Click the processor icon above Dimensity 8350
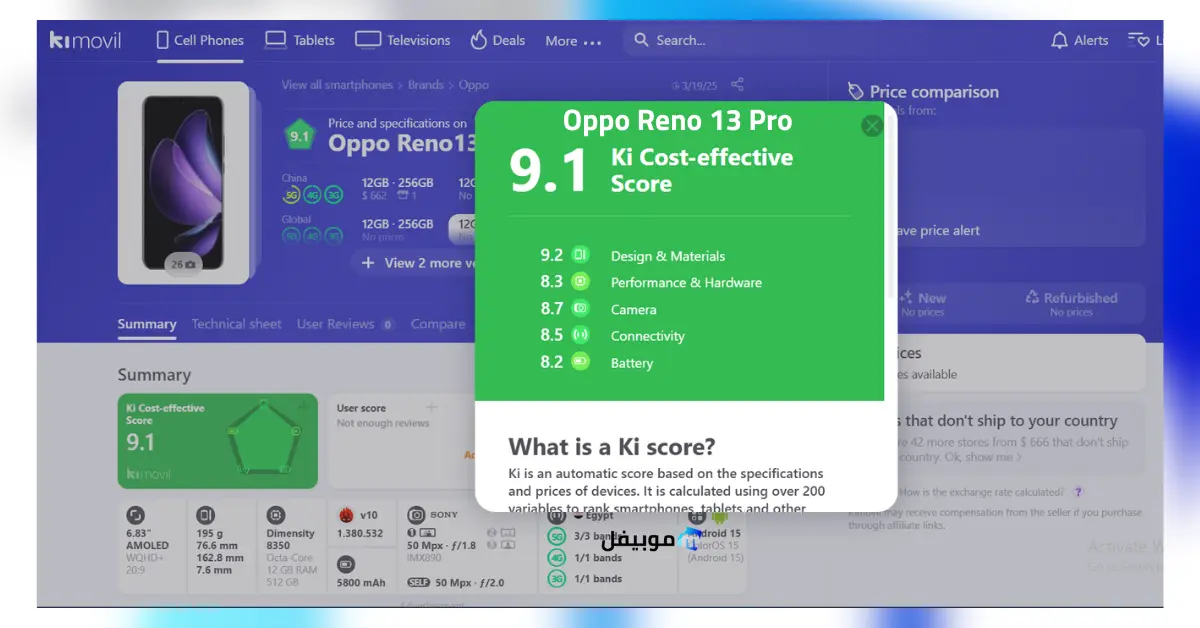 pyautogui.click(x=276, y=515)
